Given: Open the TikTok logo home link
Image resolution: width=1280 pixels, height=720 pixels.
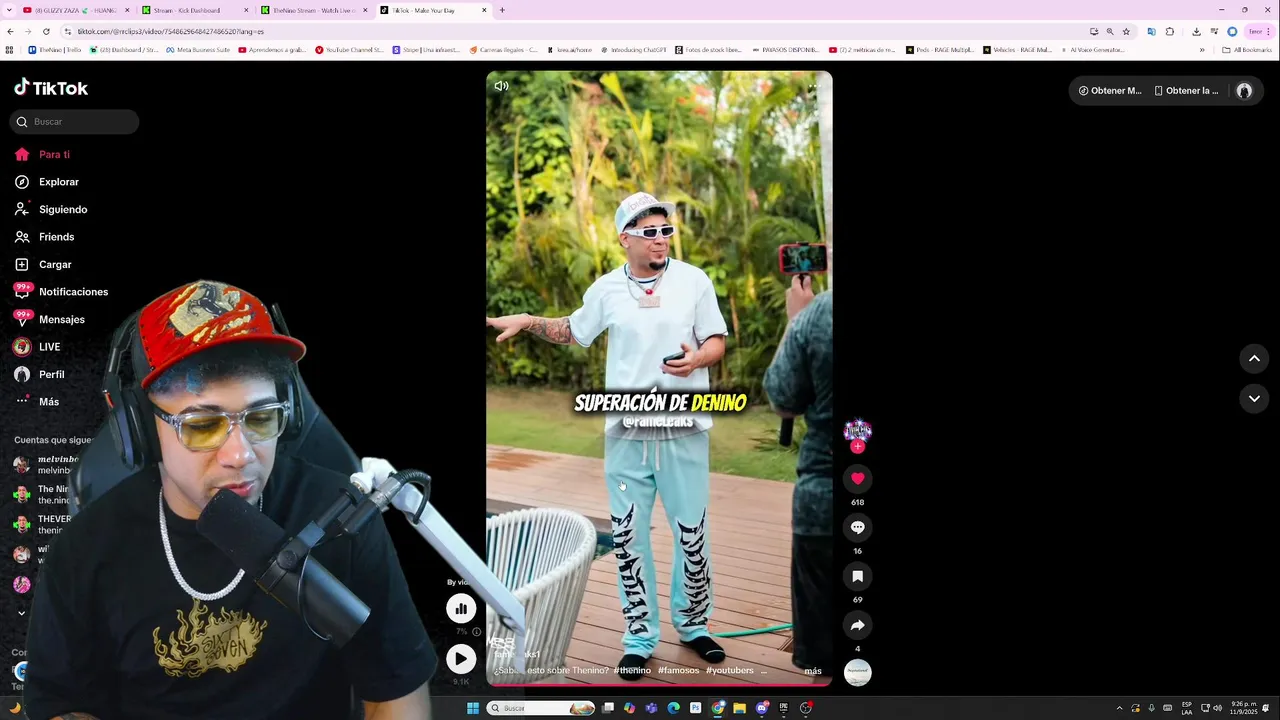Looking at the screenshot, I should 51,88.
